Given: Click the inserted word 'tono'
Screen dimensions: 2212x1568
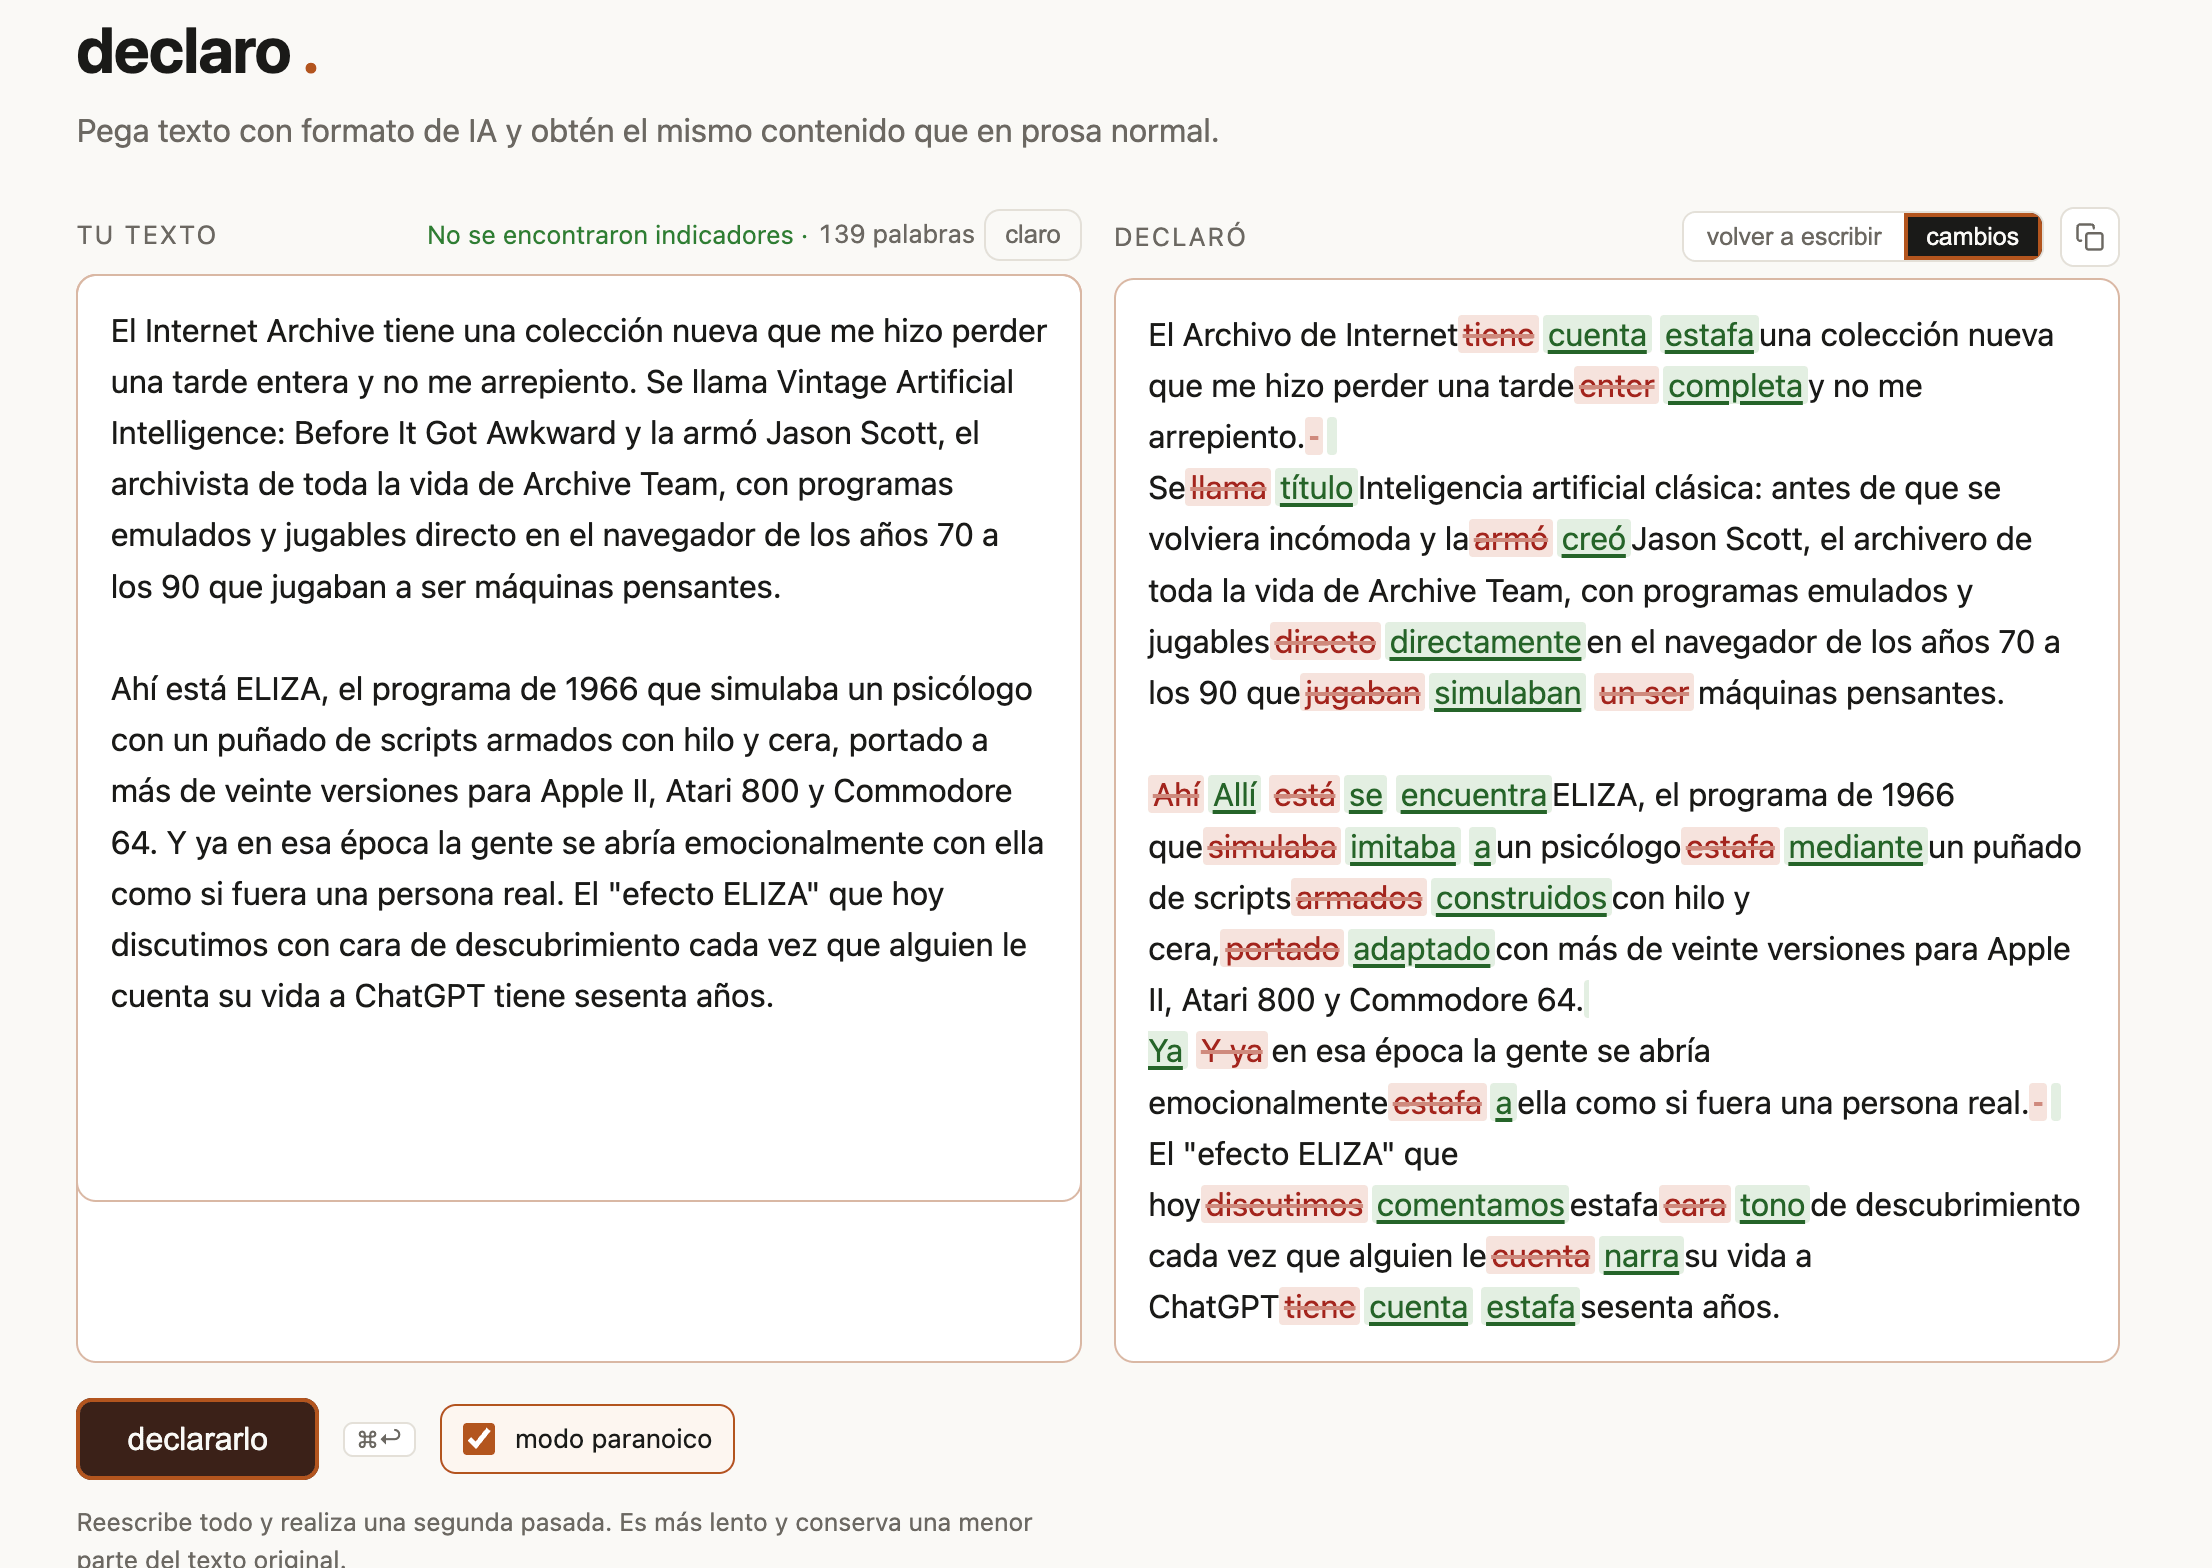Looking at the screenshot, I should [1772, 1205].
